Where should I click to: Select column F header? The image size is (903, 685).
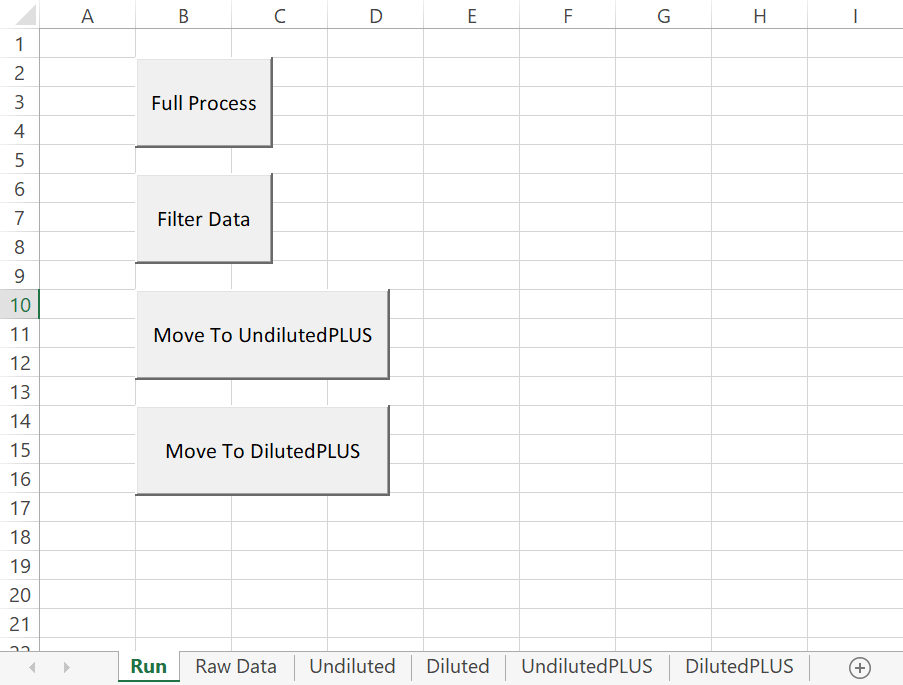coord(568,16)
